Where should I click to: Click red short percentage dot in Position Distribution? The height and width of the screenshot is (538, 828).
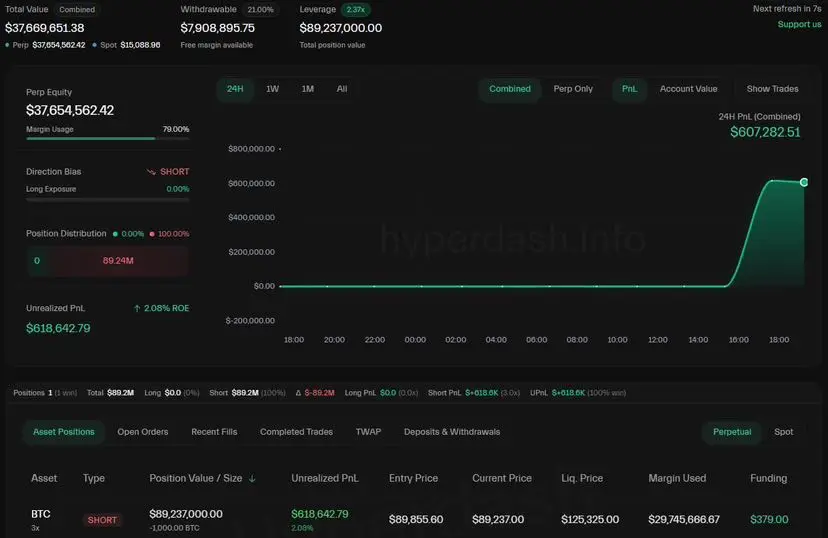[152, 234]
